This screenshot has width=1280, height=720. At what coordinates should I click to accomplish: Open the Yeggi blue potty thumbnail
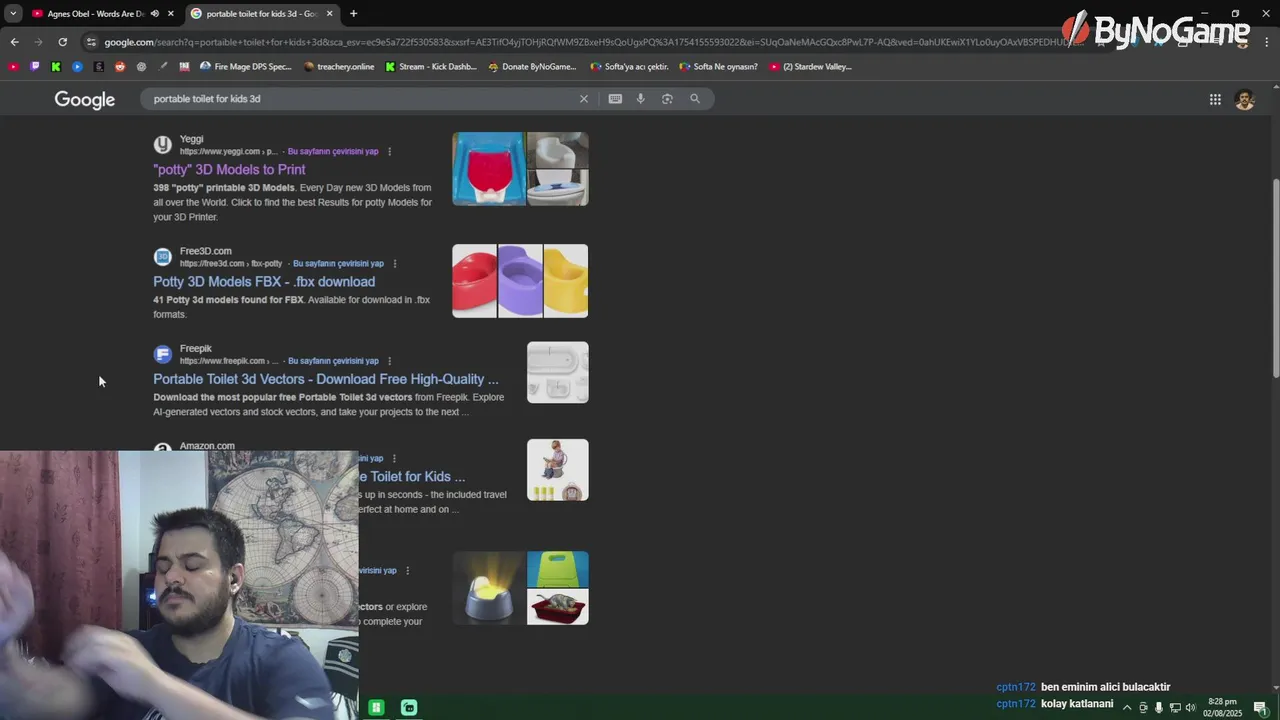(x=489, y=169)
